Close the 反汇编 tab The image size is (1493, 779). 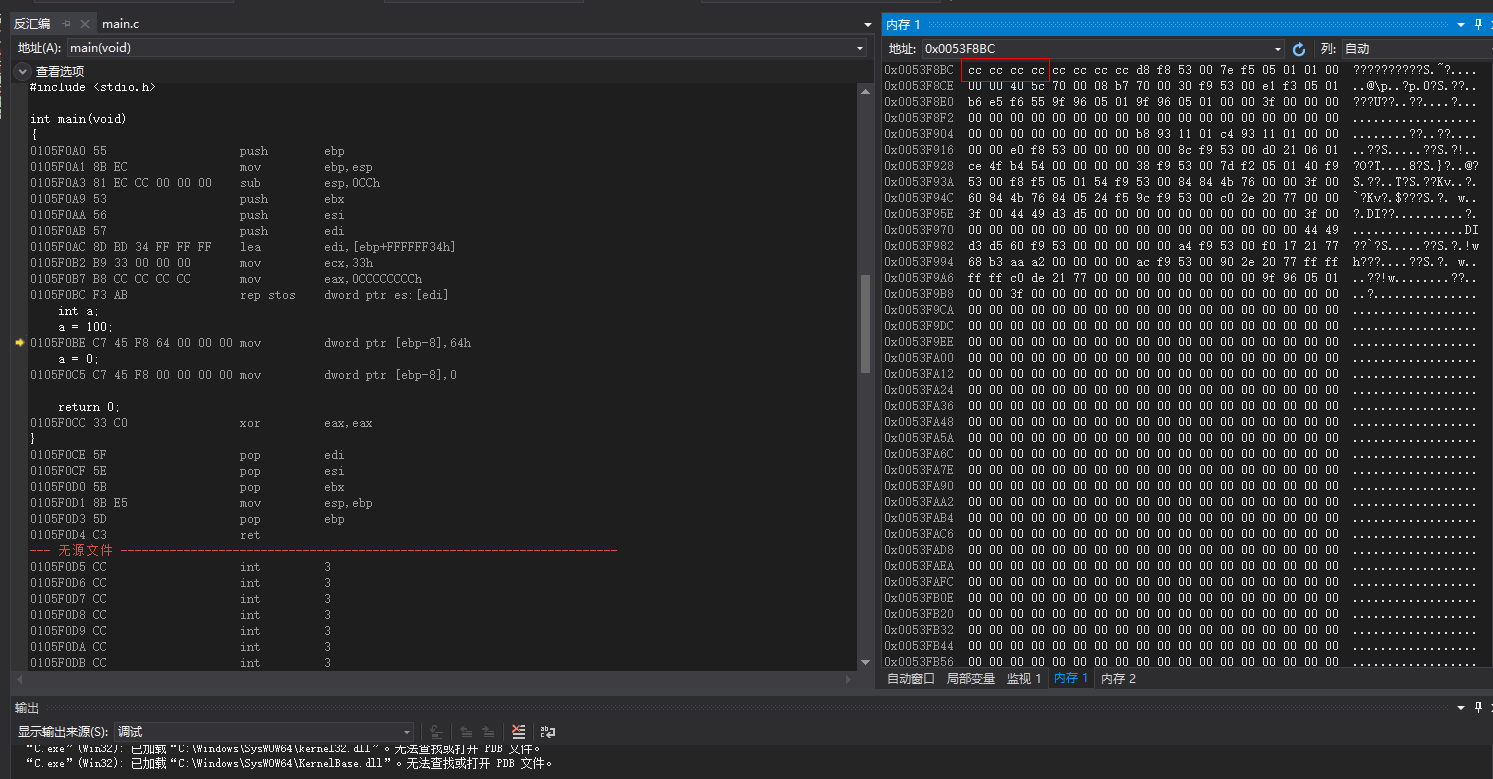pyautogui.click(x=84, y=24)
